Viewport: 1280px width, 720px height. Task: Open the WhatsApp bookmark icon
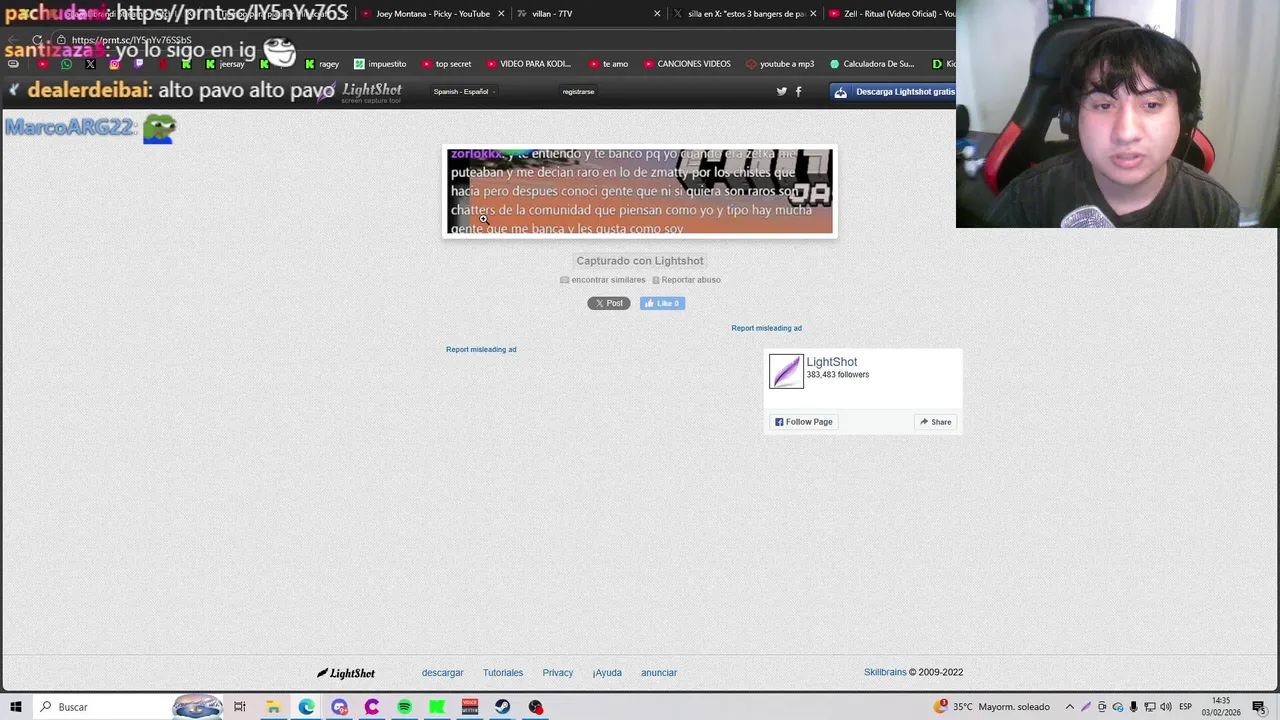point(66,64)
